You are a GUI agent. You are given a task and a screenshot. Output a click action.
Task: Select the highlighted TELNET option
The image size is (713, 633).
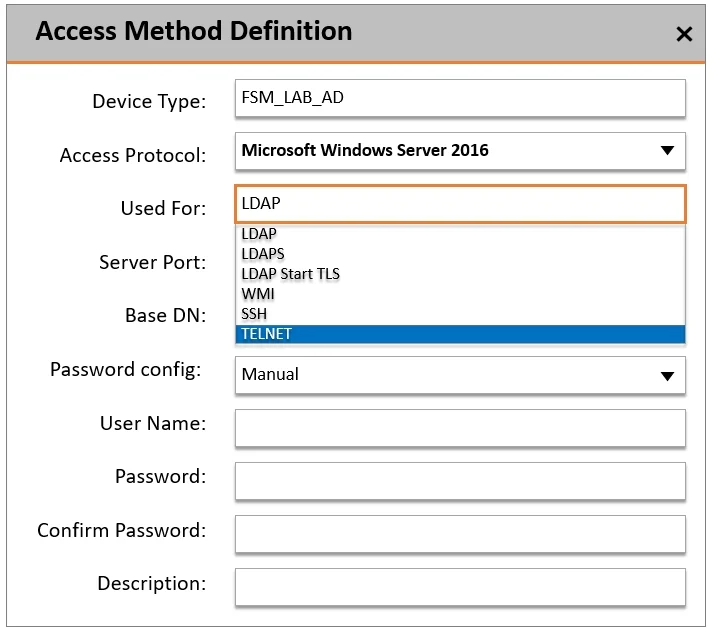(x=460, y=334)
